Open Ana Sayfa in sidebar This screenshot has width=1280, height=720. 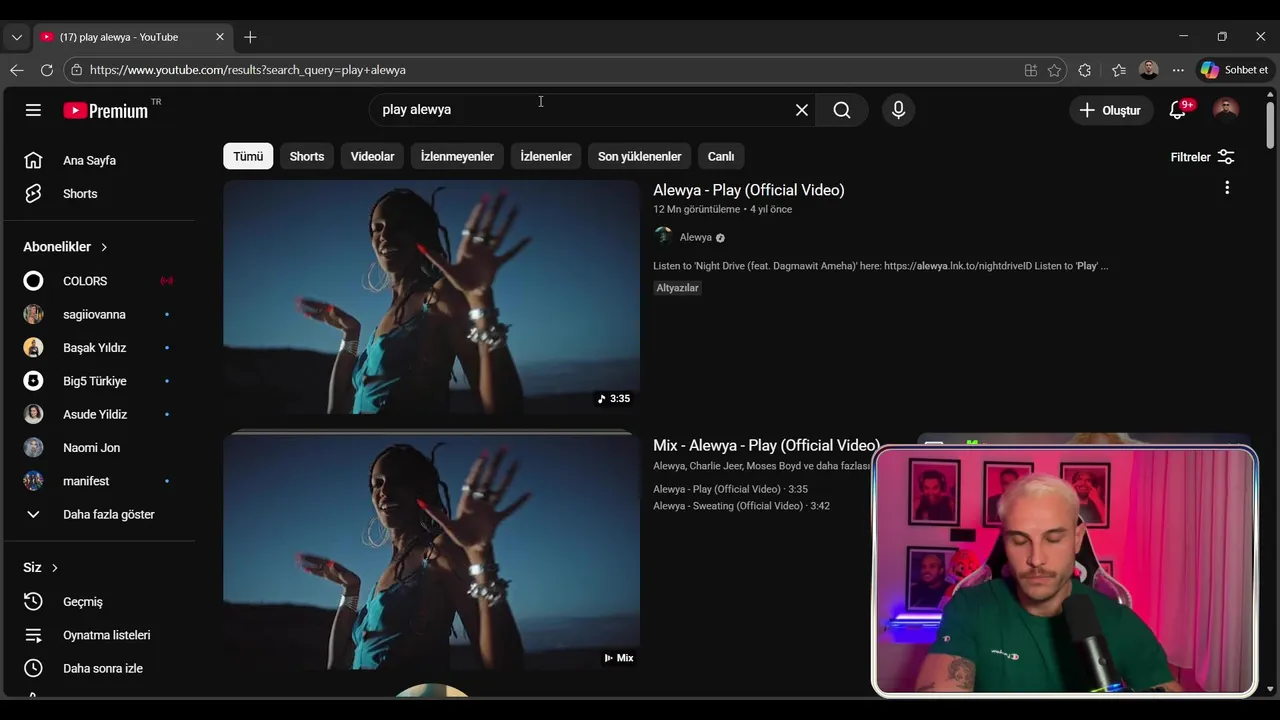pyautogui.click(x=98, y=160)
